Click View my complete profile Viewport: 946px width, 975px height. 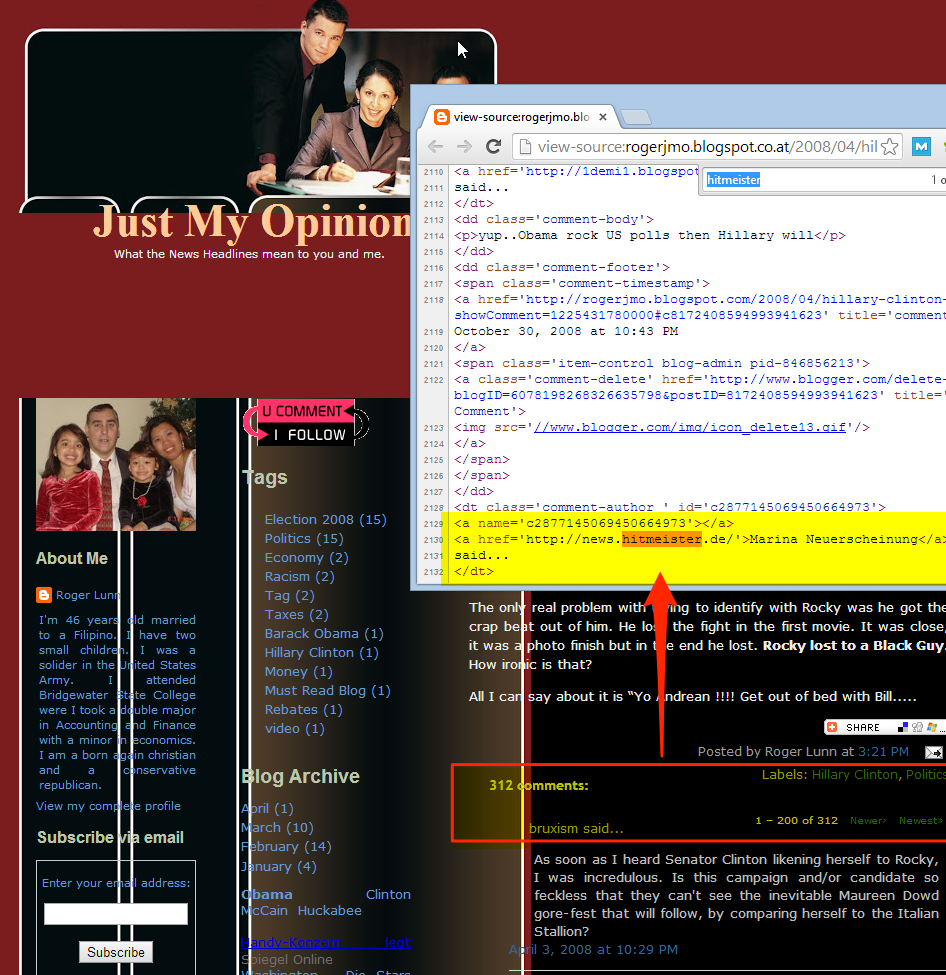(x=108, y=806)
